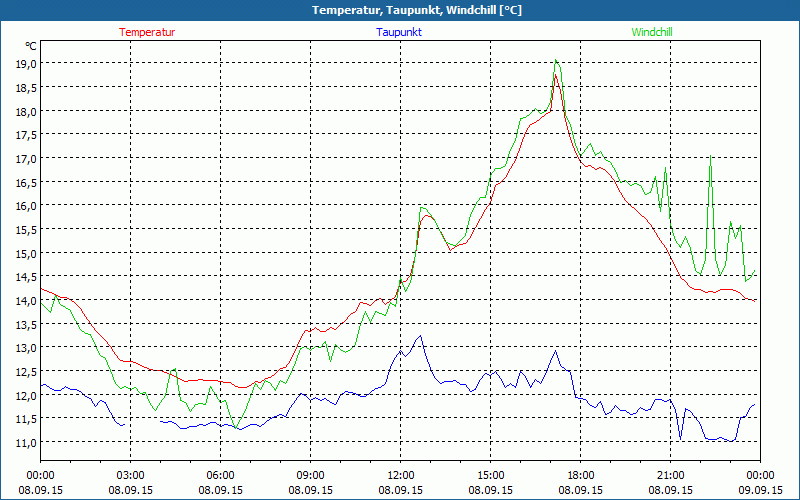800x500 pixels.
Task: Click the 12,5 y-axis value
Action: (26, 371)
